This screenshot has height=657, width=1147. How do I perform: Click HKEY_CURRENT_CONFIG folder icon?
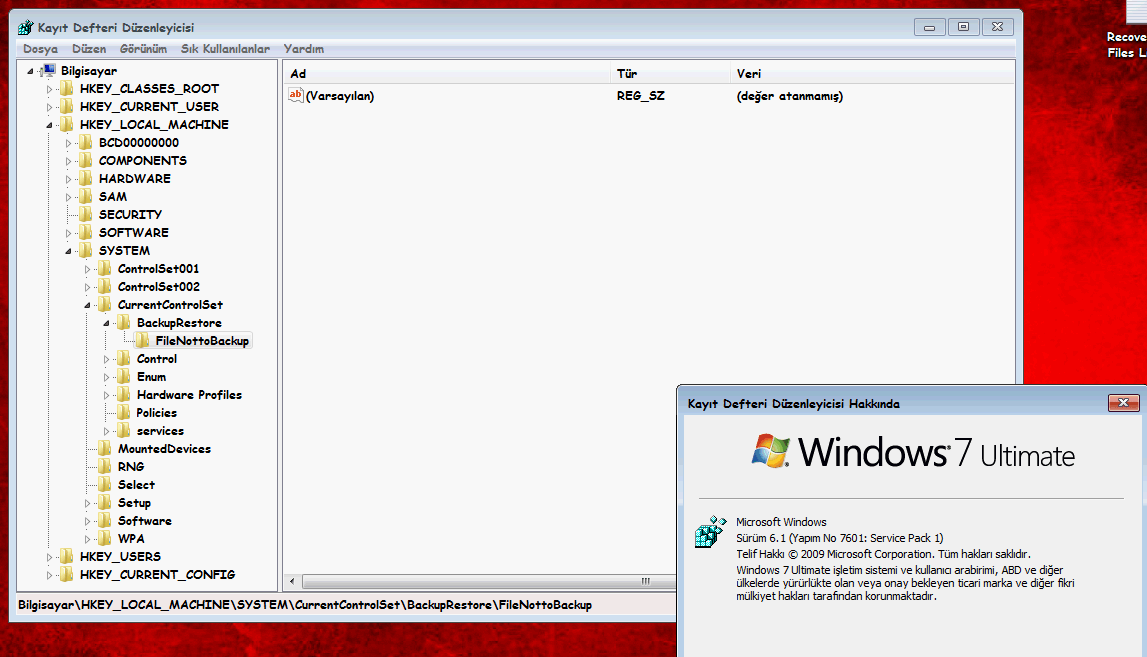point(67,574)
